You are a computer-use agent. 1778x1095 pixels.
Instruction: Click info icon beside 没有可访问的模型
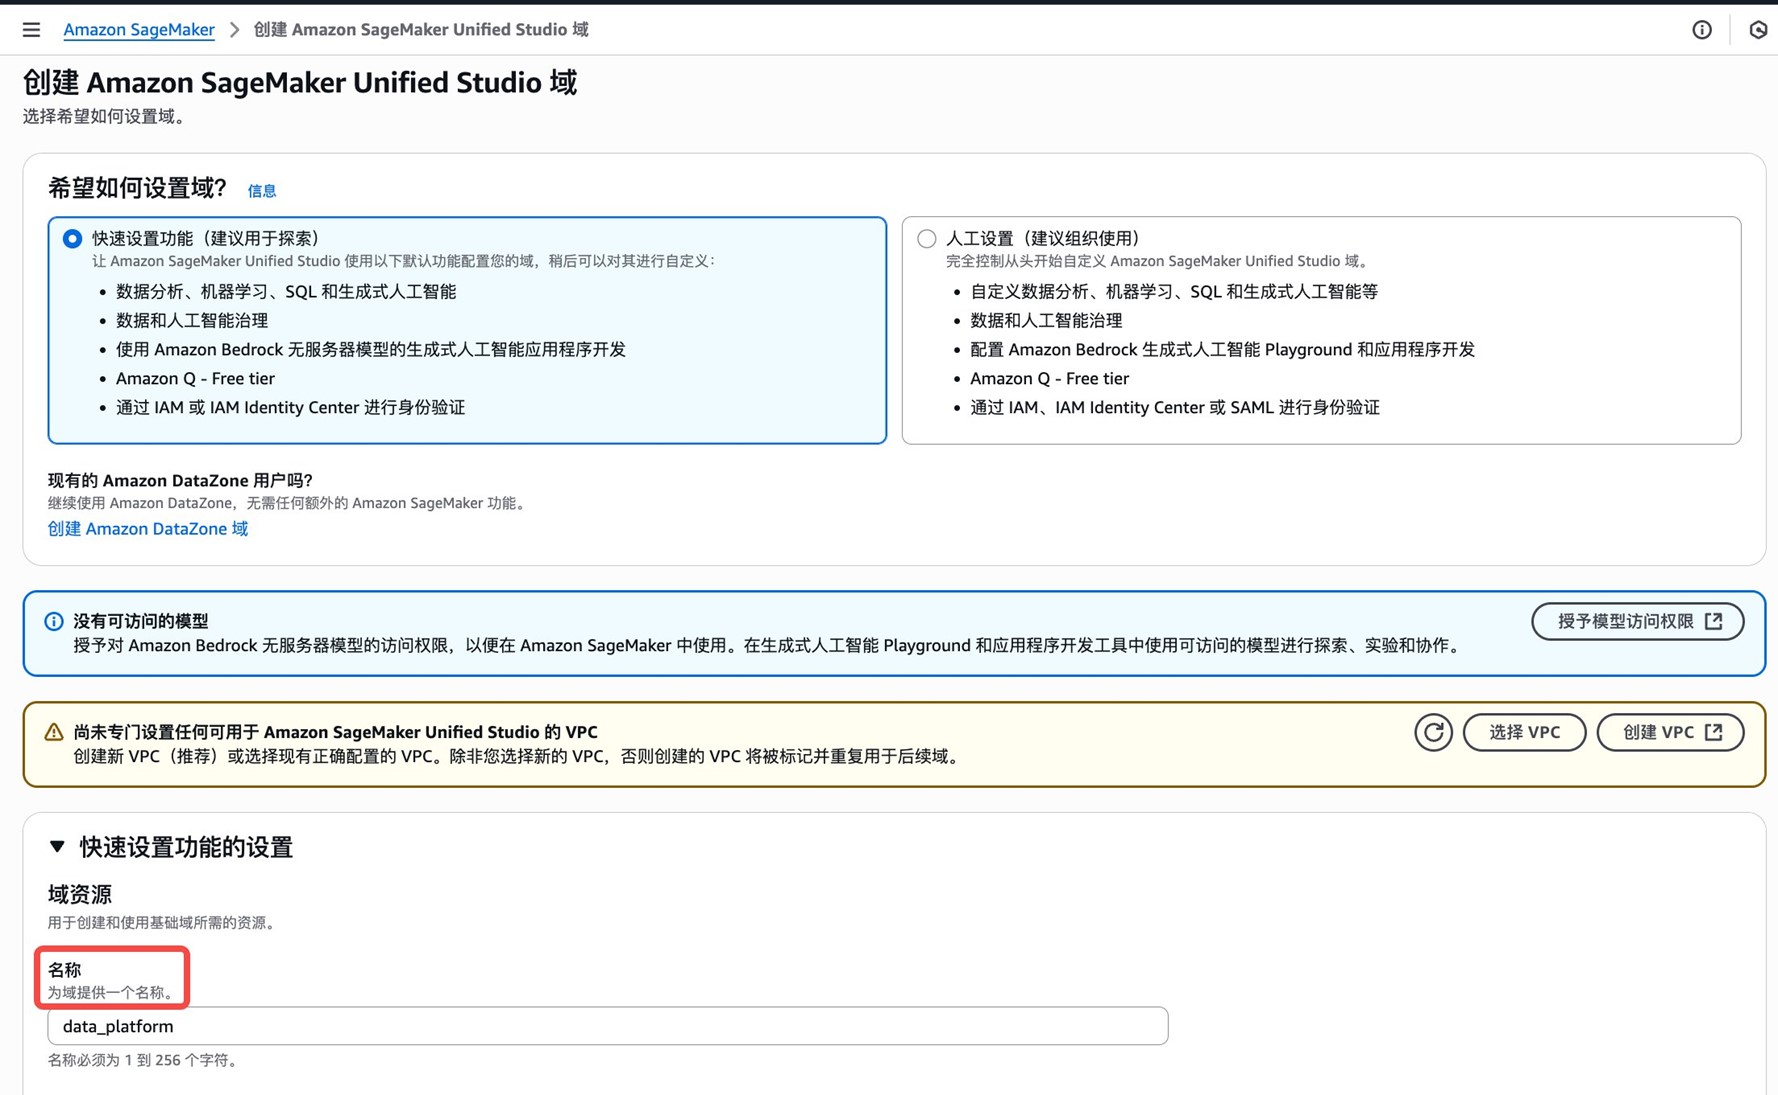click(x=54, y=621)
